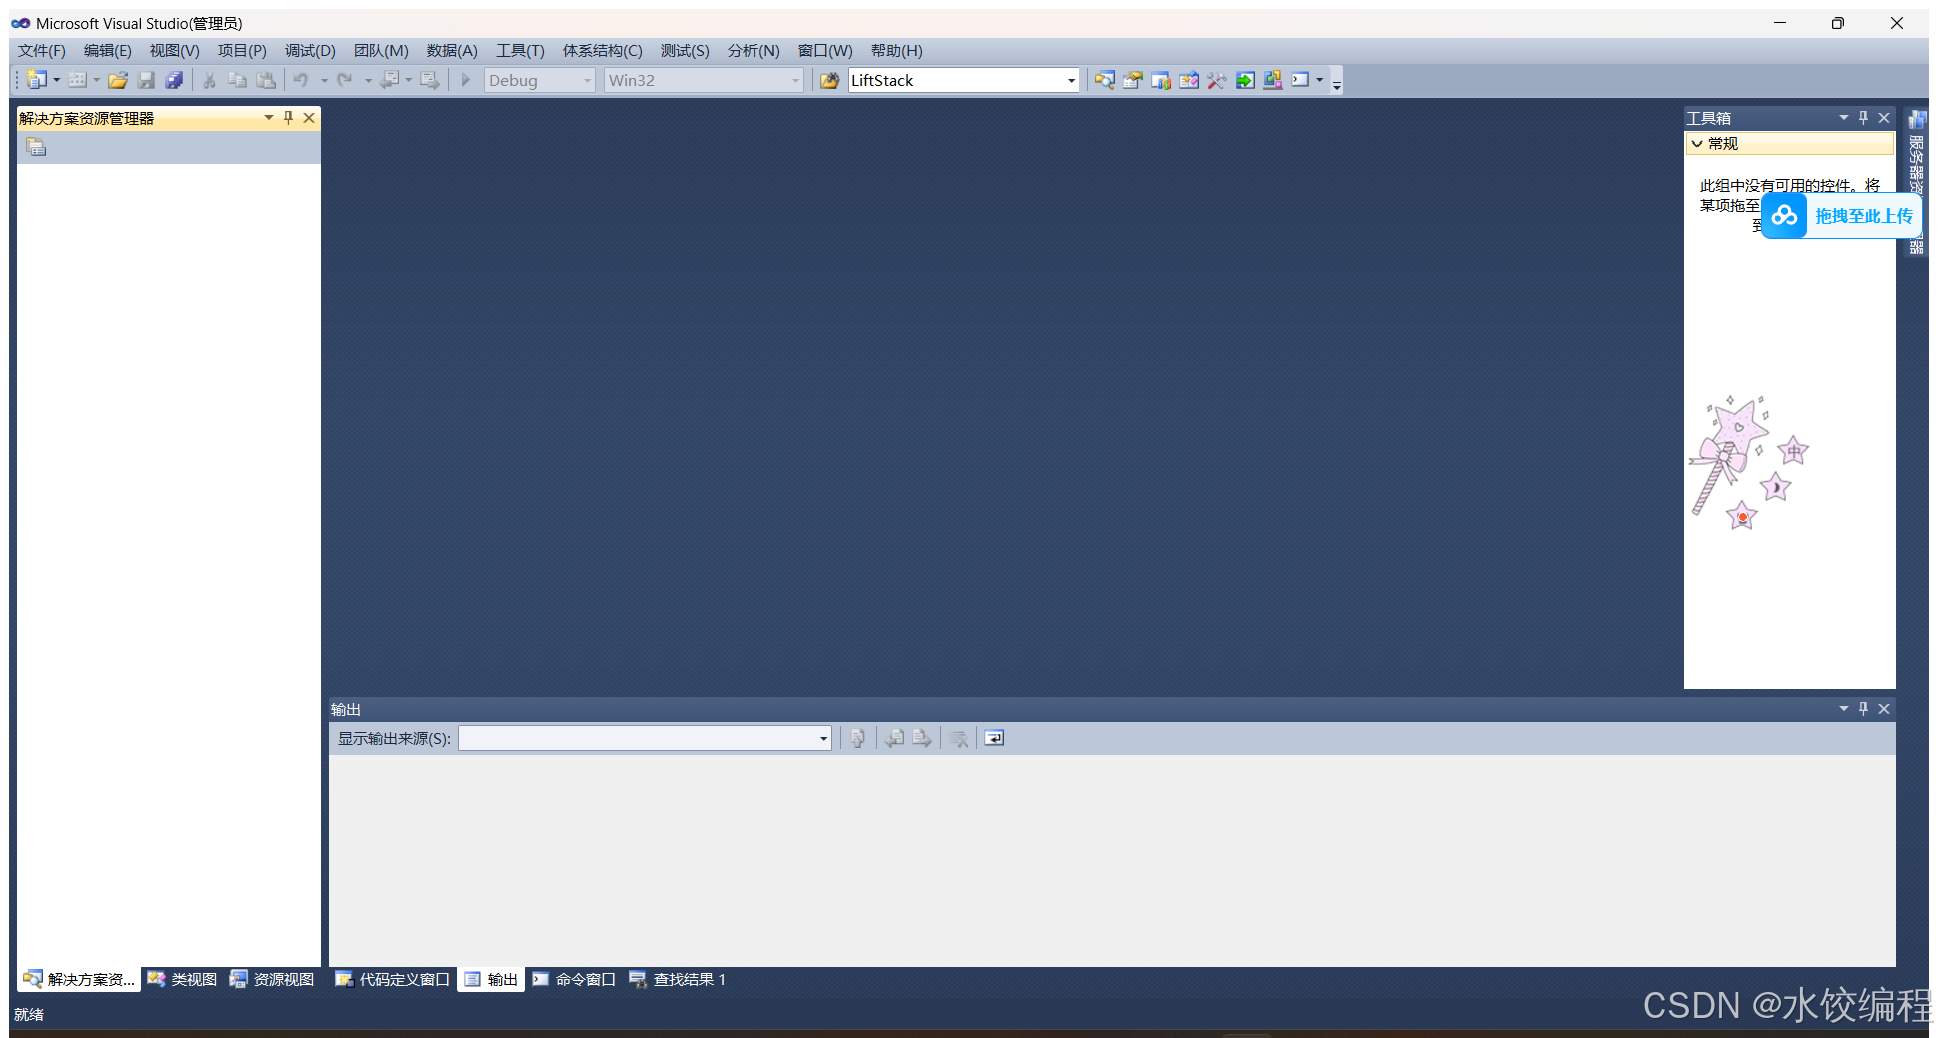Toggle auto-hide pin on 工具箱 panel
Image resolution: width=1938 pixels, height=1038 pixels.
tap(1863, 118)
